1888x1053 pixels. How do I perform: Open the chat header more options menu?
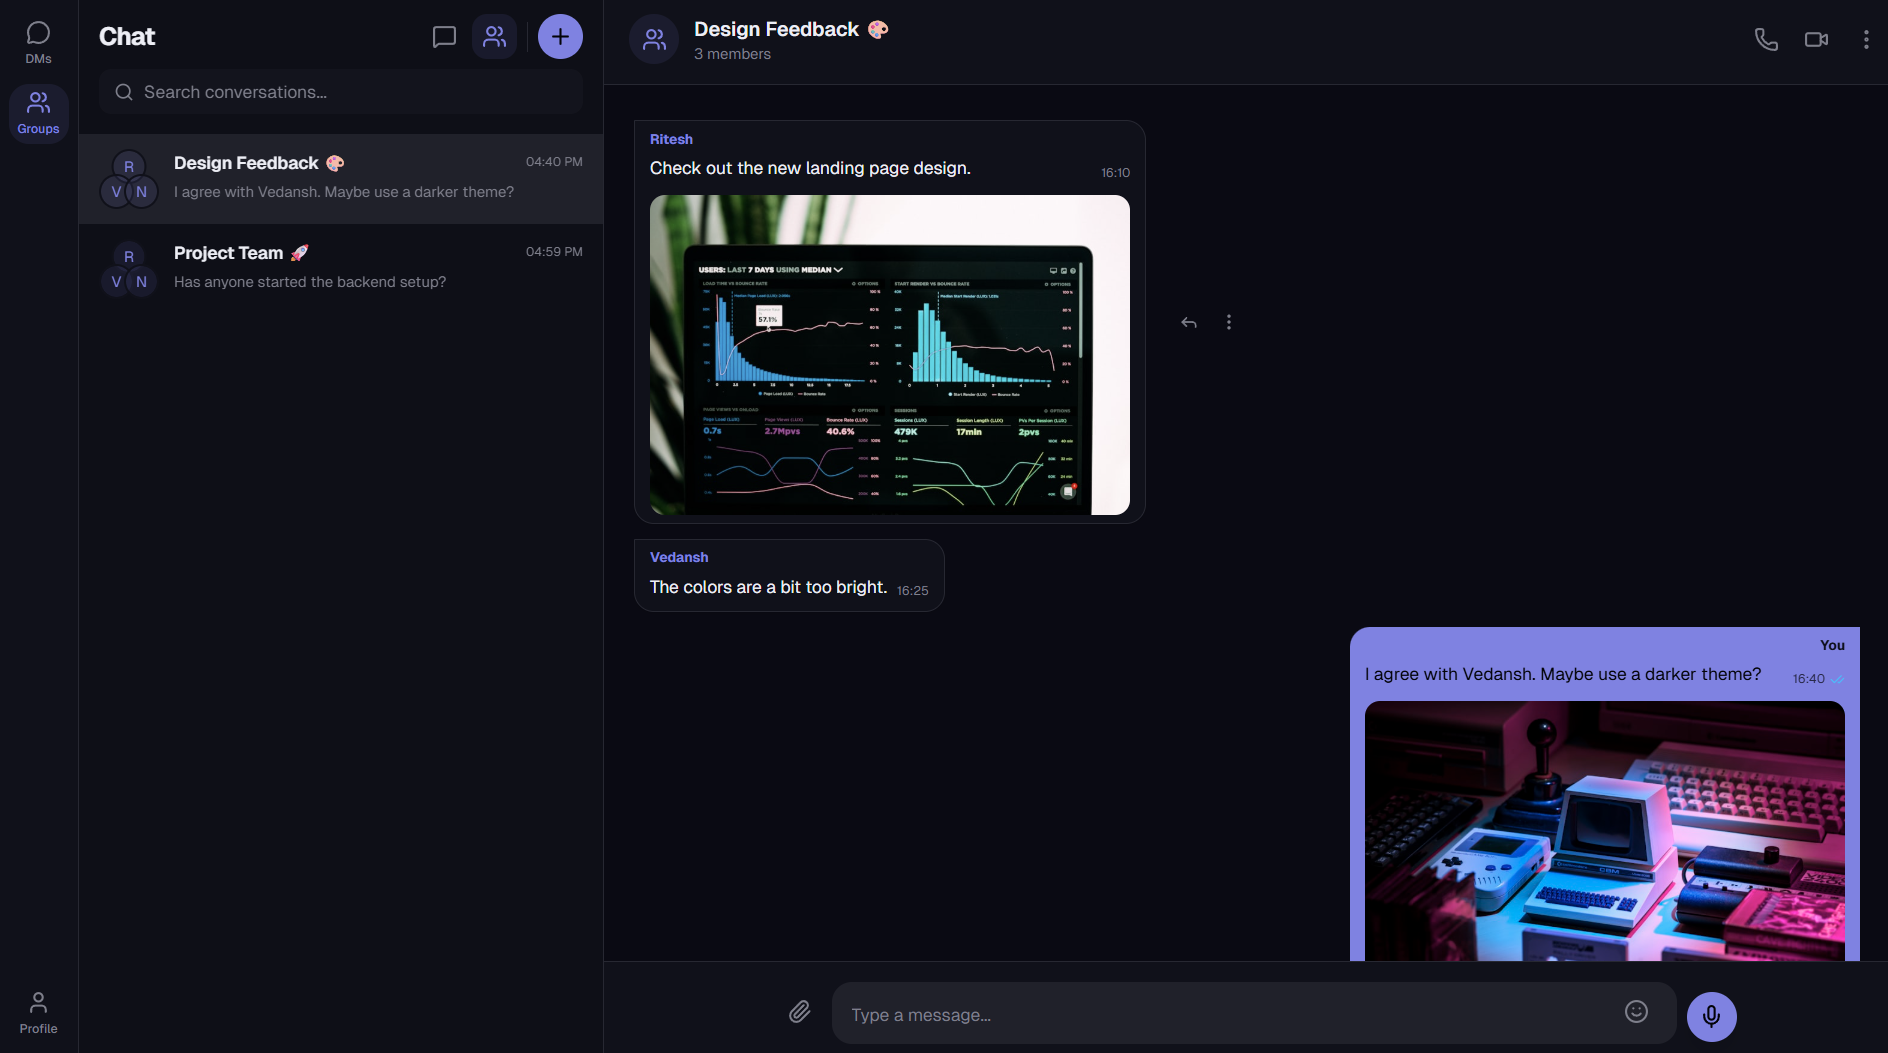click(x=1866, y=40)
